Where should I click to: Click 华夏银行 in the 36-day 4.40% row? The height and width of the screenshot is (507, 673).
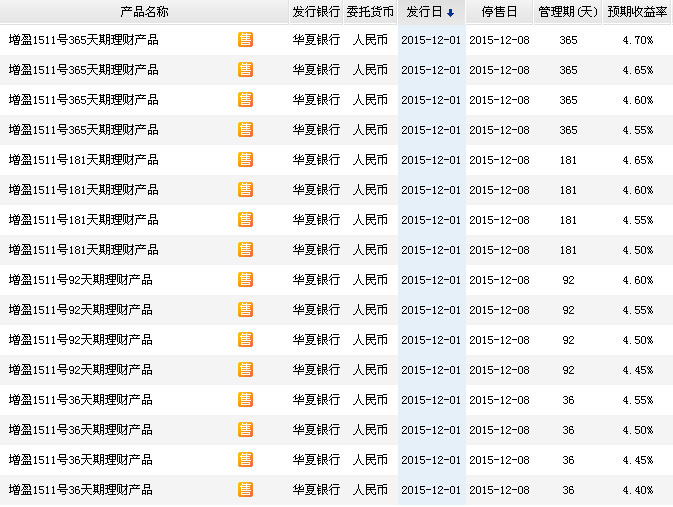316,490
